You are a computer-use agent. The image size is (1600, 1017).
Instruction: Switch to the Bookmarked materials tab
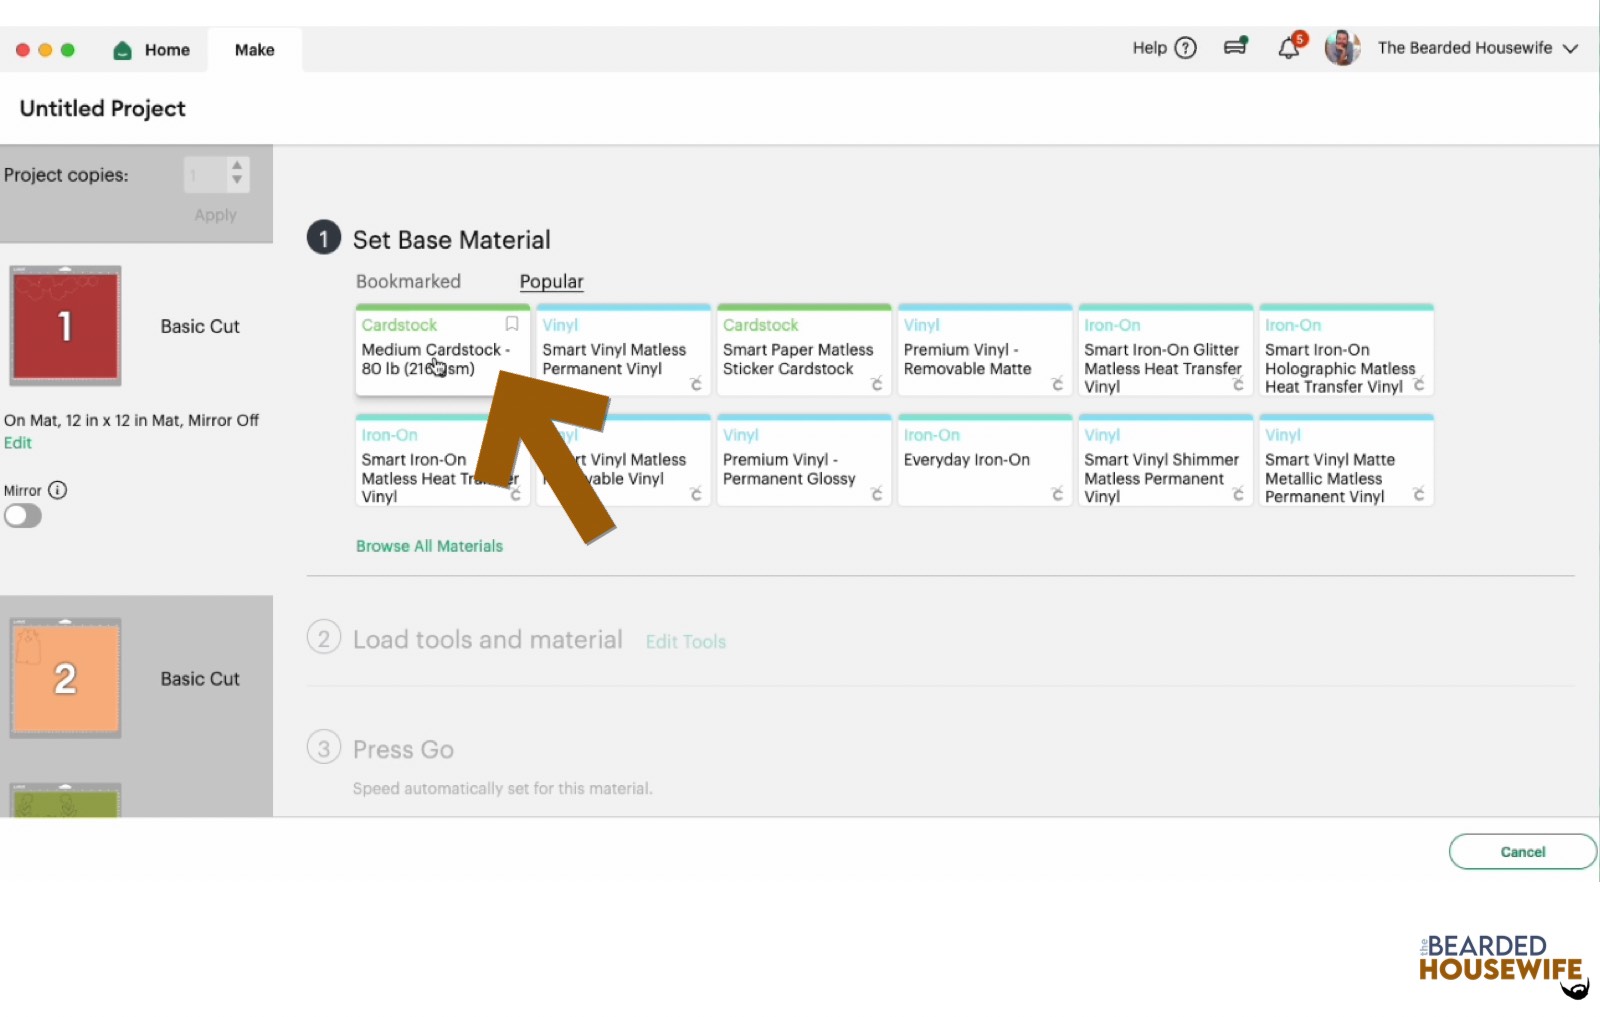[408, 281]
